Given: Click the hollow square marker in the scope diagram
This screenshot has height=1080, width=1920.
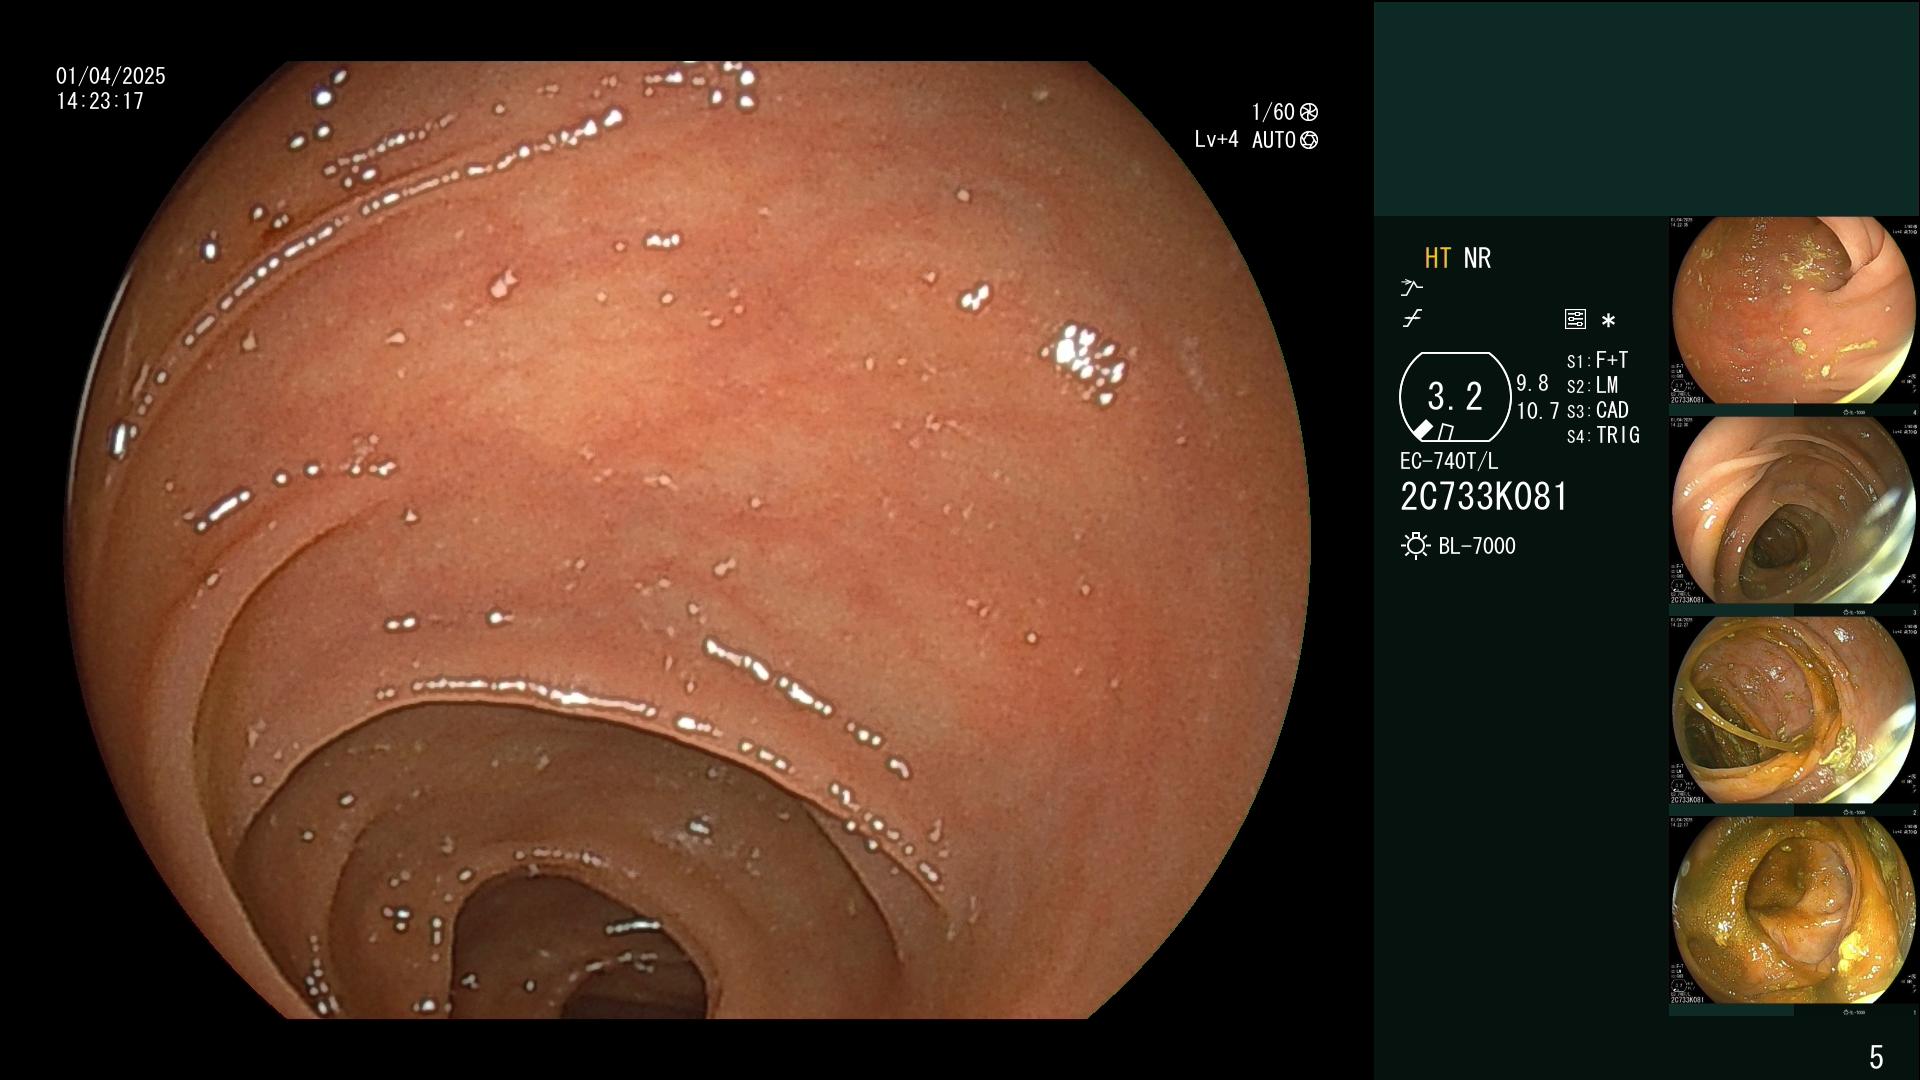Looking at the screenshot, I should coord(1445,432).
